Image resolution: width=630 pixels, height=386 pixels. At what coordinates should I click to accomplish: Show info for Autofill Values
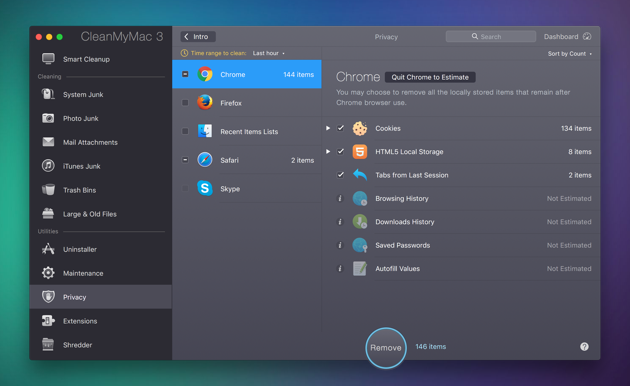click(340, 268)
